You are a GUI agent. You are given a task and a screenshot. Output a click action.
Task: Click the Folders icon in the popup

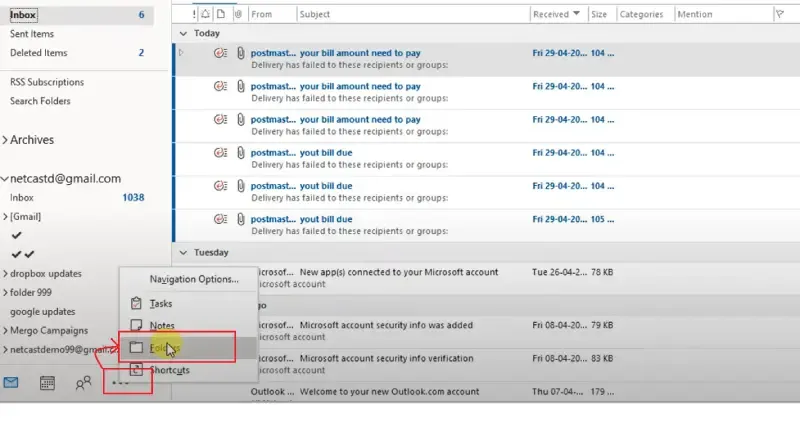[x=136, y=347]
